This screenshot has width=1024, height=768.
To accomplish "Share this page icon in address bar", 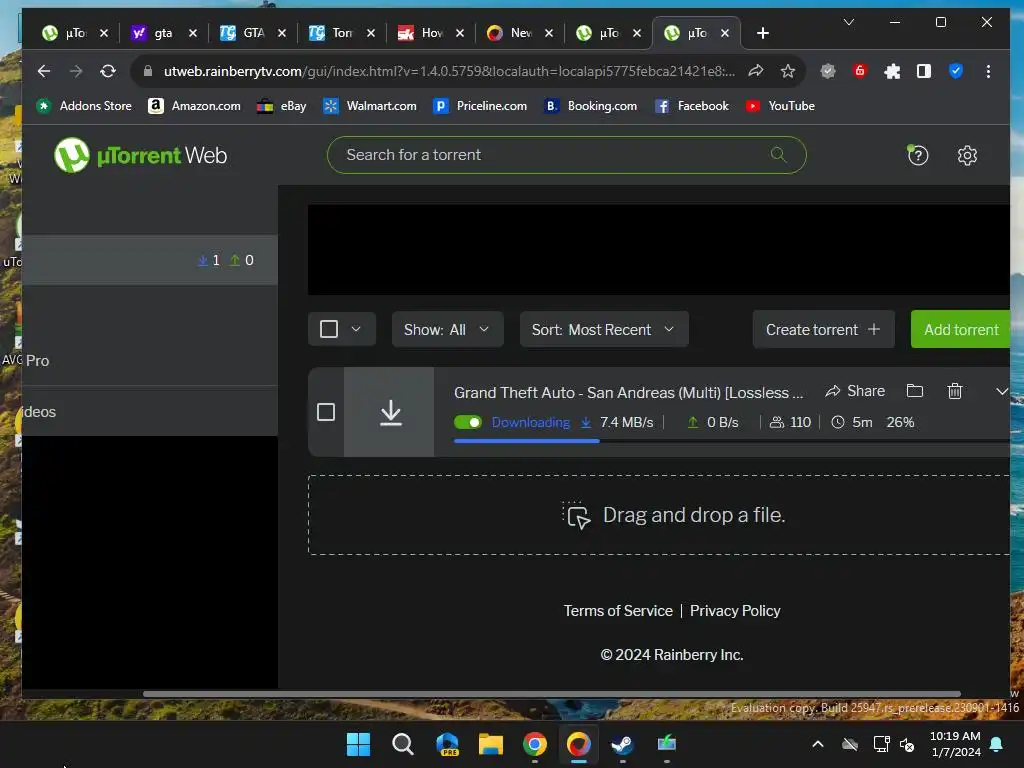I will [756, 71].
